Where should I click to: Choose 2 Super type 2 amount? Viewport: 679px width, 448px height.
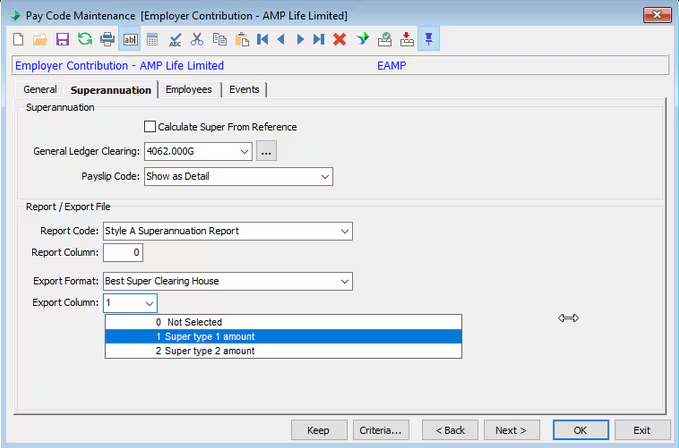284,351
